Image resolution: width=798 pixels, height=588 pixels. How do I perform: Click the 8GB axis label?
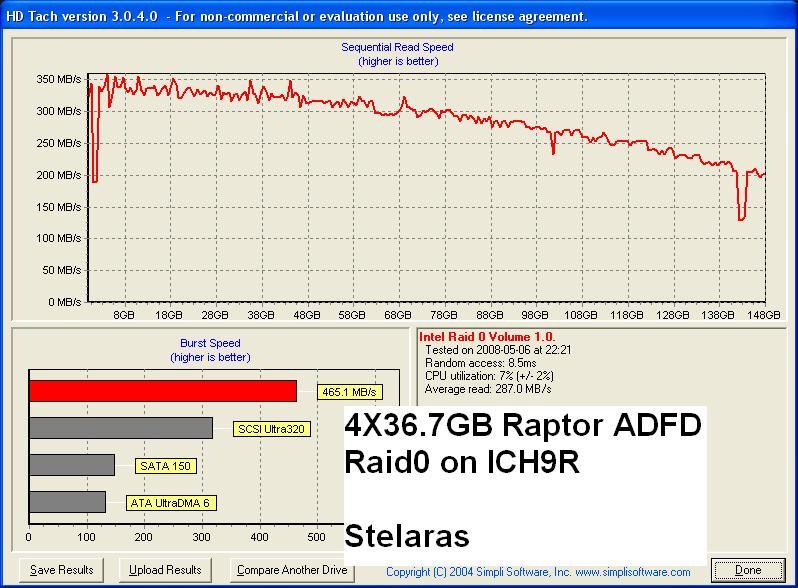click(x=124, y=315)
